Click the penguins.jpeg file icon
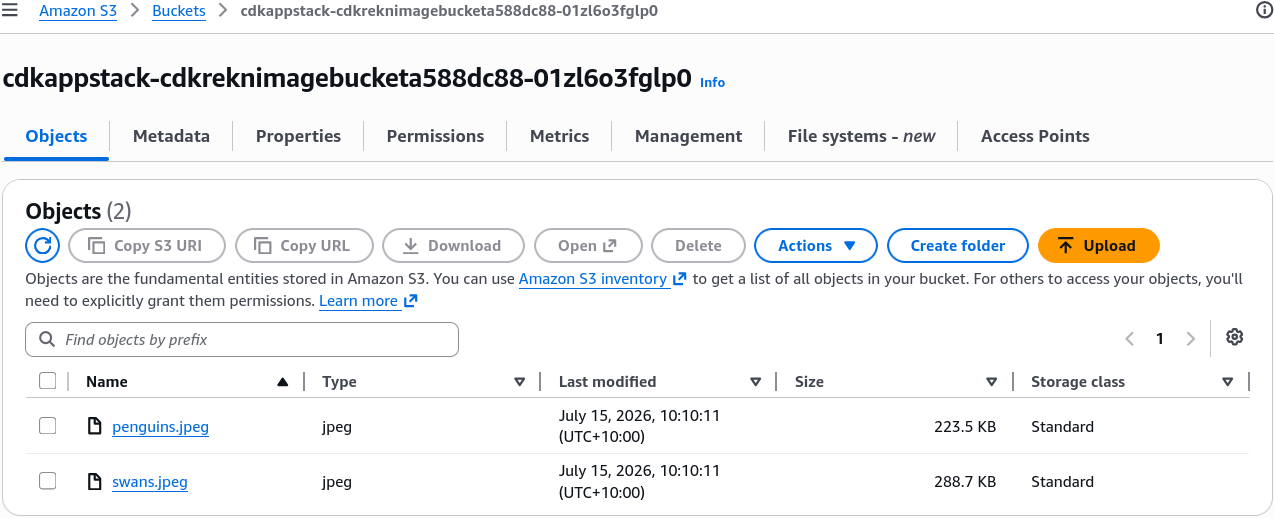Image resolution: width=1274 pixels, height=518 pixels. 94,427
